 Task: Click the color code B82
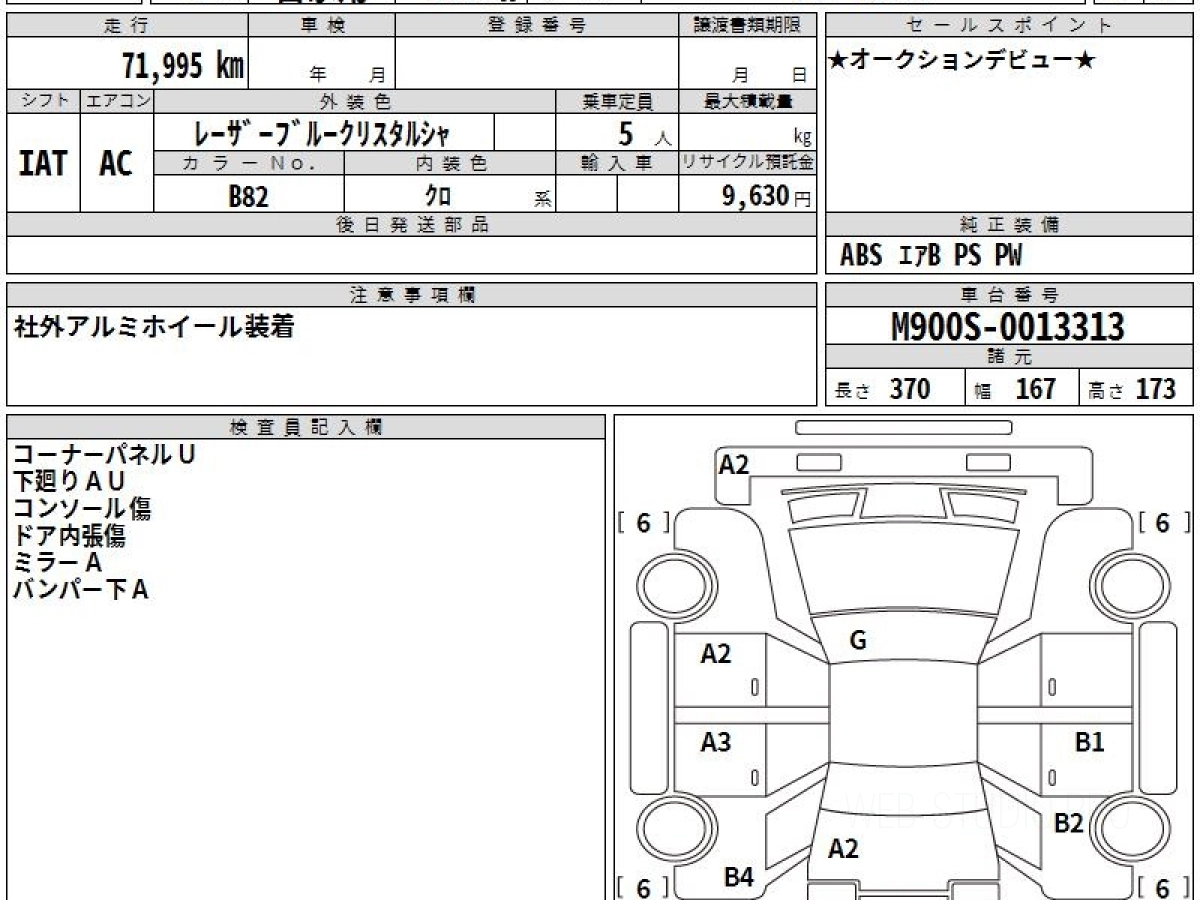tap(249, 196)
